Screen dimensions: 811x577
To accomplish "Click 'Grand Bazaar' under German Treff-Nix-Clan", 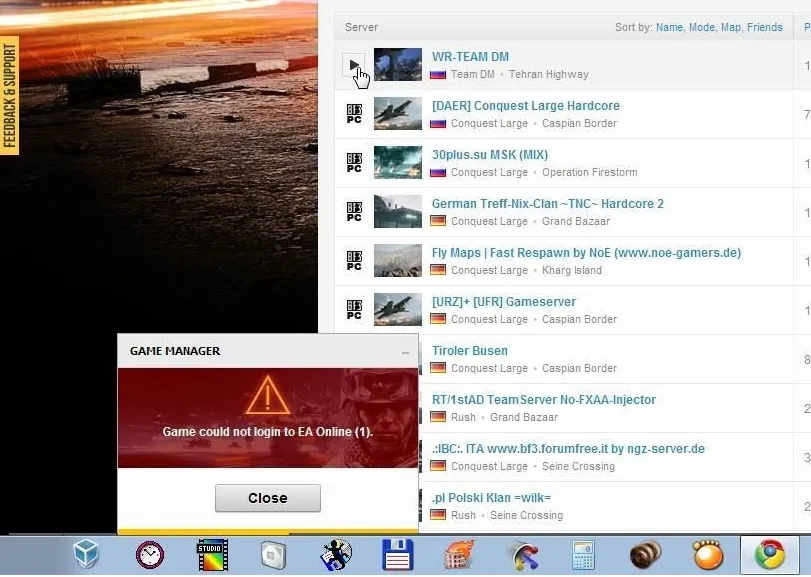I will (576, 221).
